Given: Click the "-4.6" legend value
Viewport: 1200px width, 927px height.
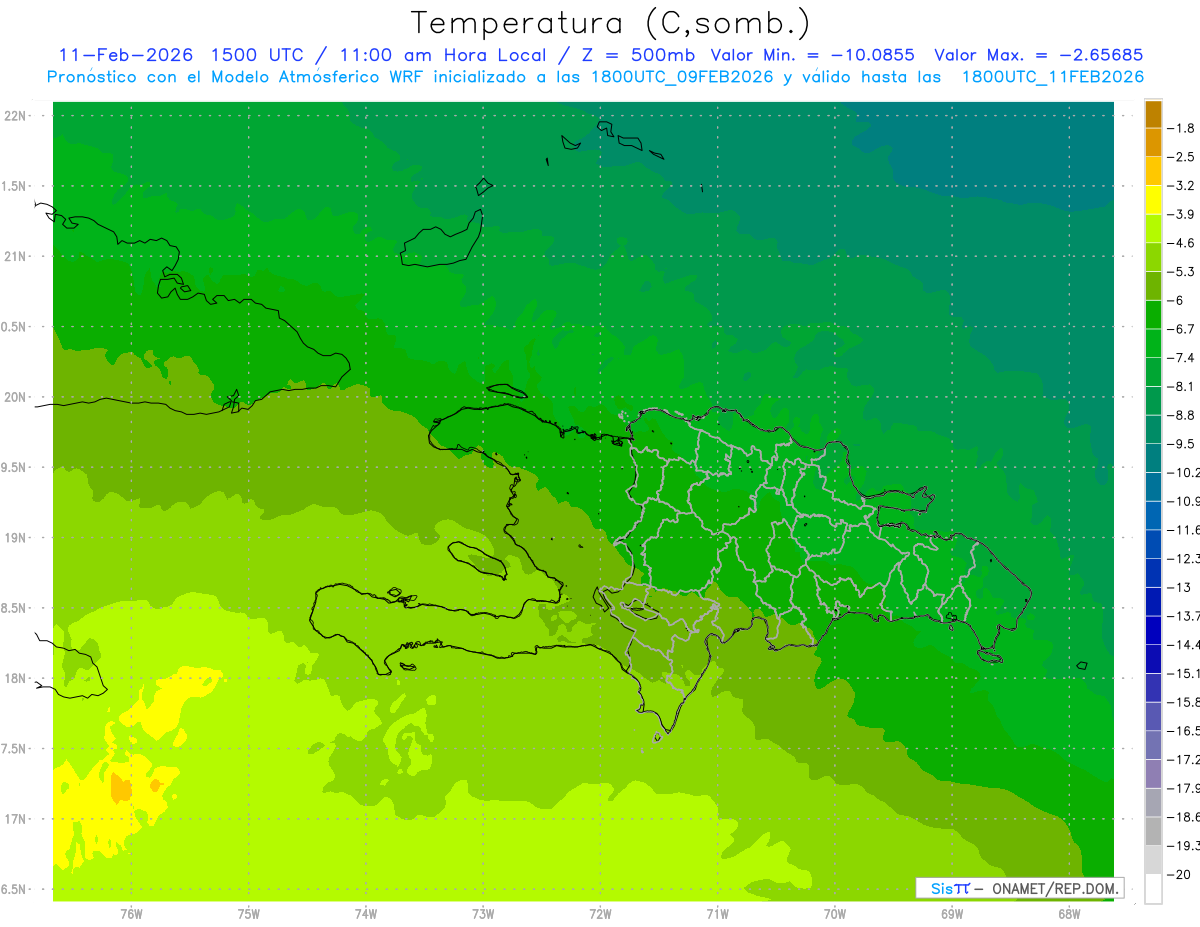Looking at the screenshot, I should point(1181,243).
